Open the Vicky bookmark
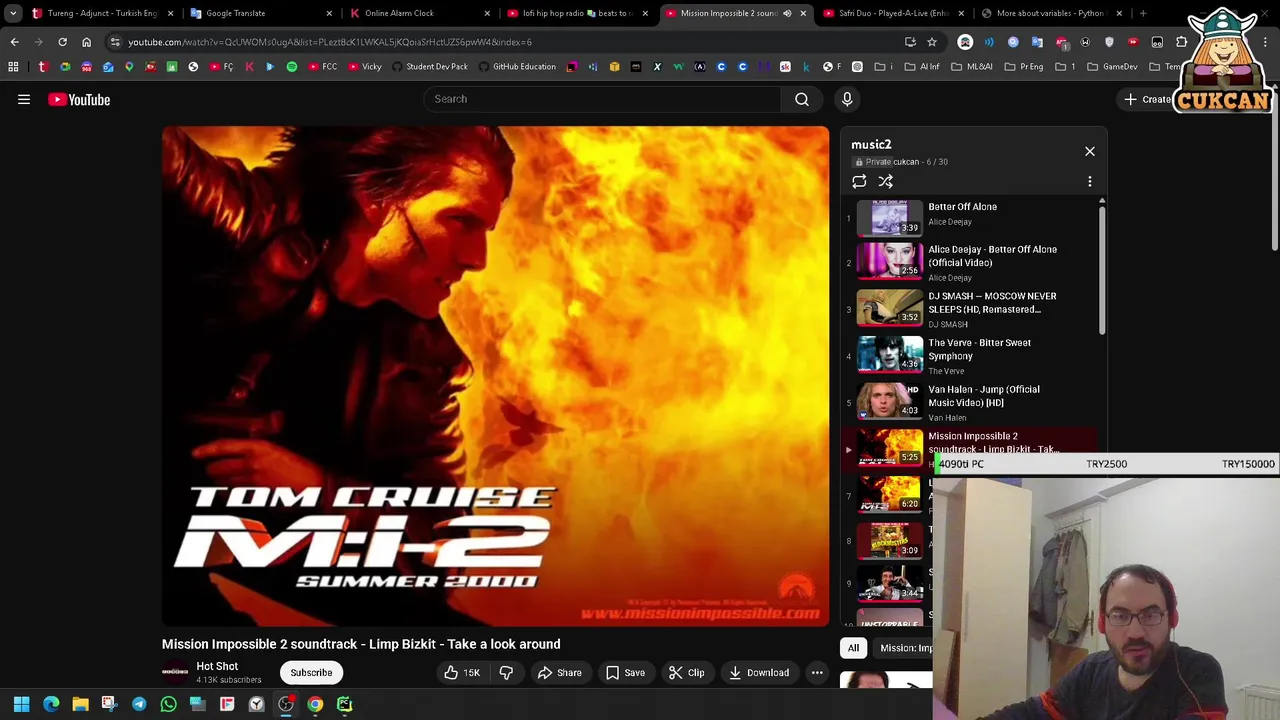This screenshot has width=1280, height=720. point(364,67)
